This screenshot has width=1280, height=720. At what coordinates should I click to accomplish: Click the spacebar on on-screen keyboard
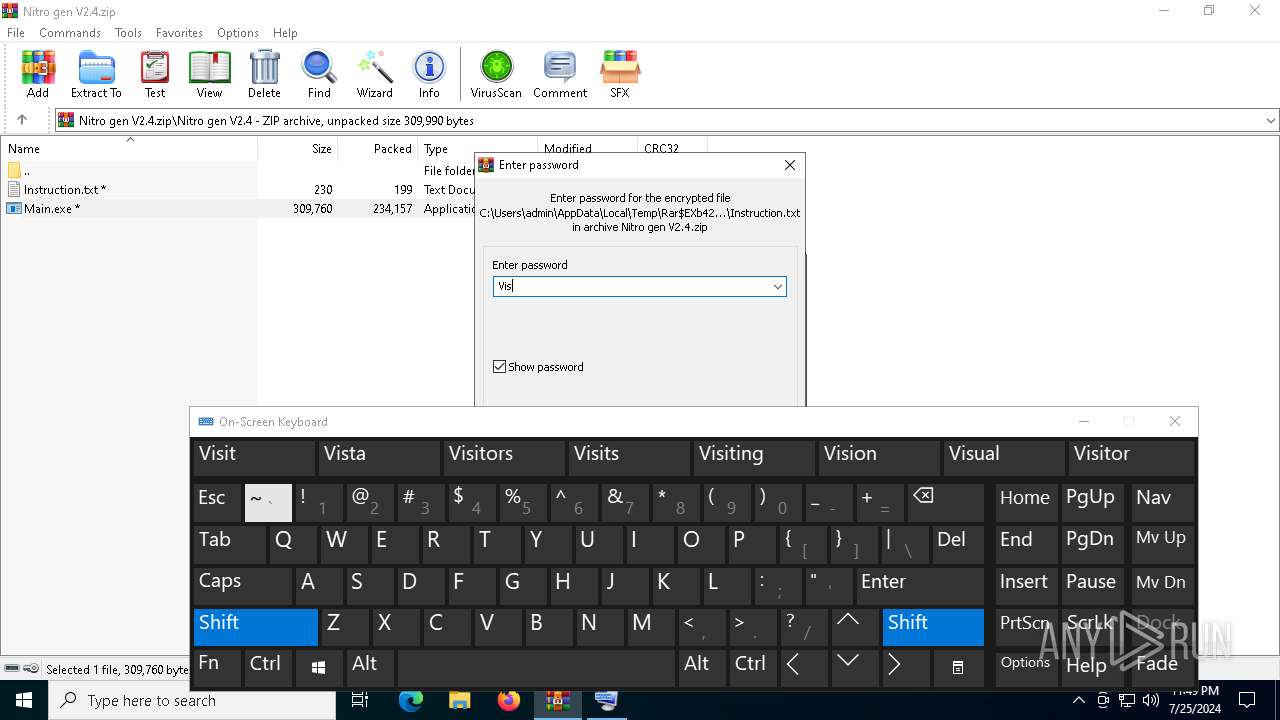point(536,667)
